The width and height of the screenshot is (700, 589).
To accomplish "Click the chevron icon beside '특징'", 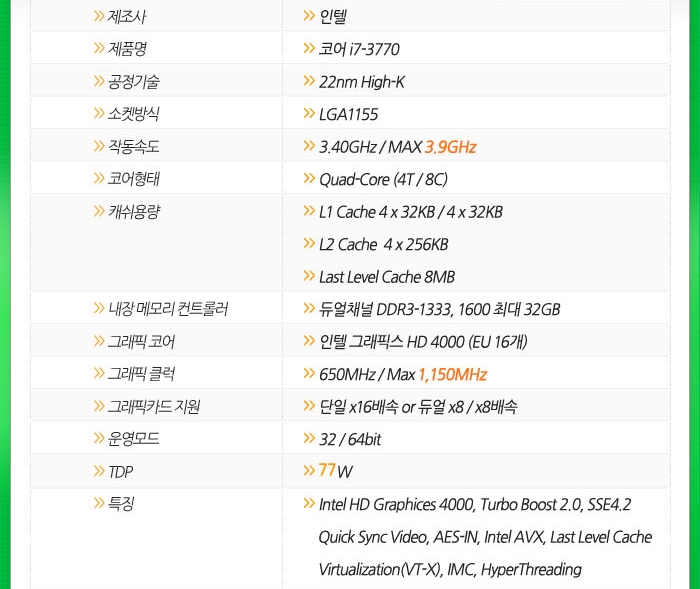I will [x=99, y=503].
